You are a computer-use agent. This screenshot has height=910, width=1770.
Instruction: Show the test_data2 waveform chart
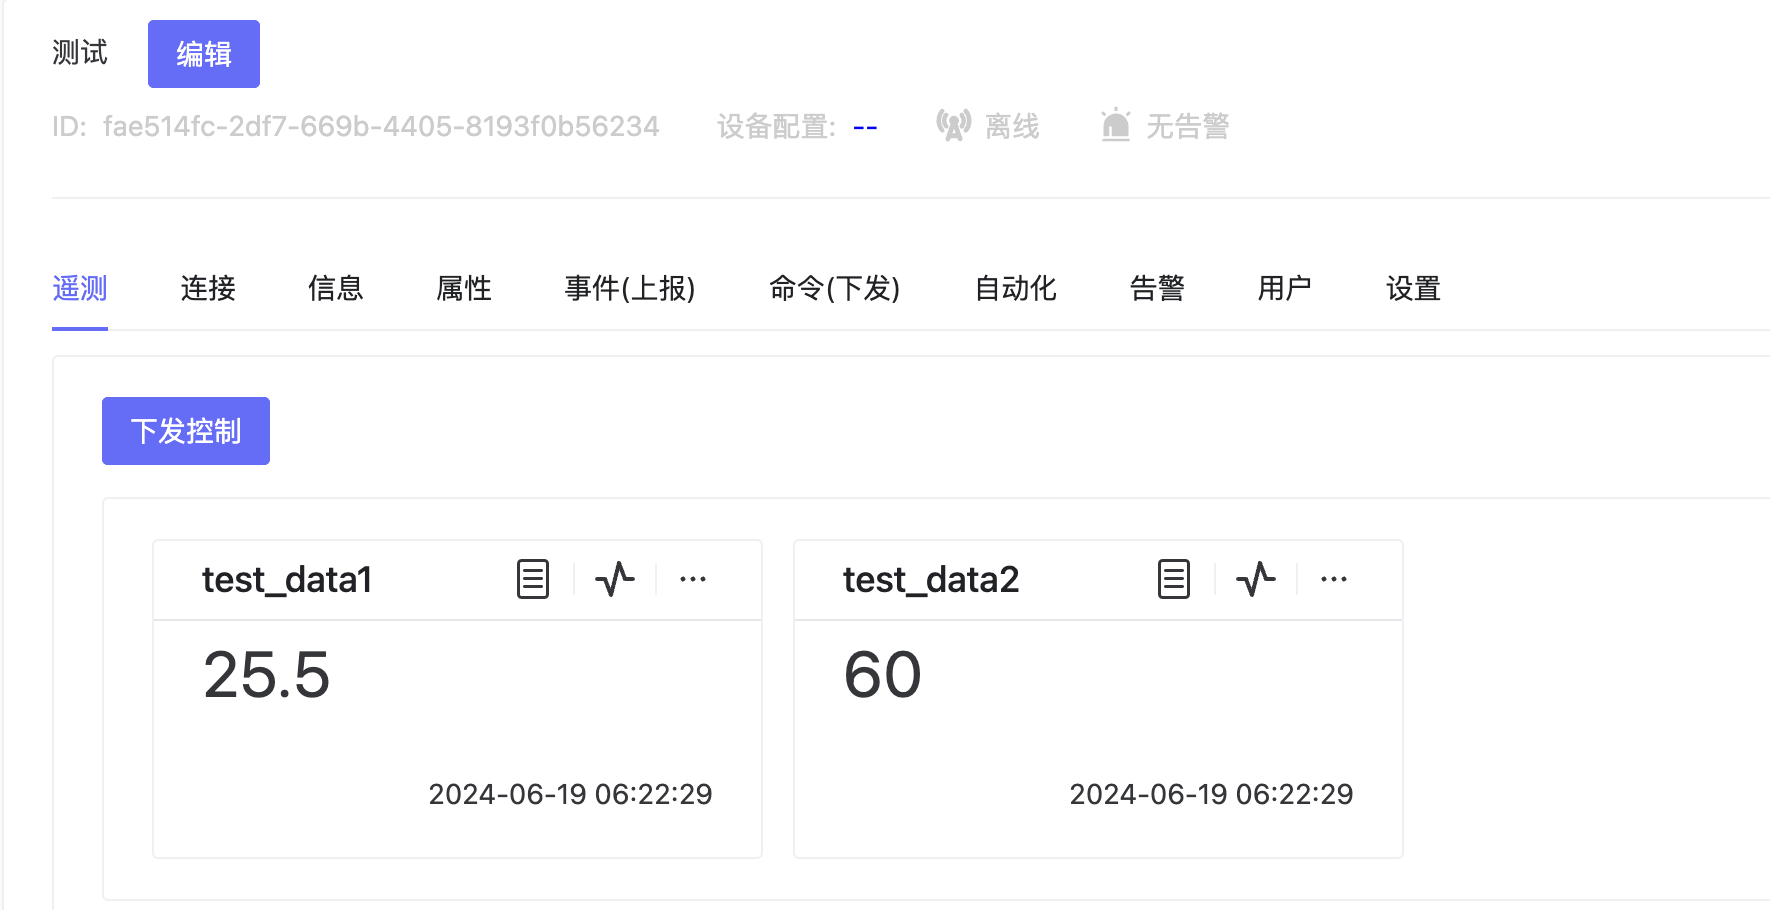click(x=1256, y=579)
